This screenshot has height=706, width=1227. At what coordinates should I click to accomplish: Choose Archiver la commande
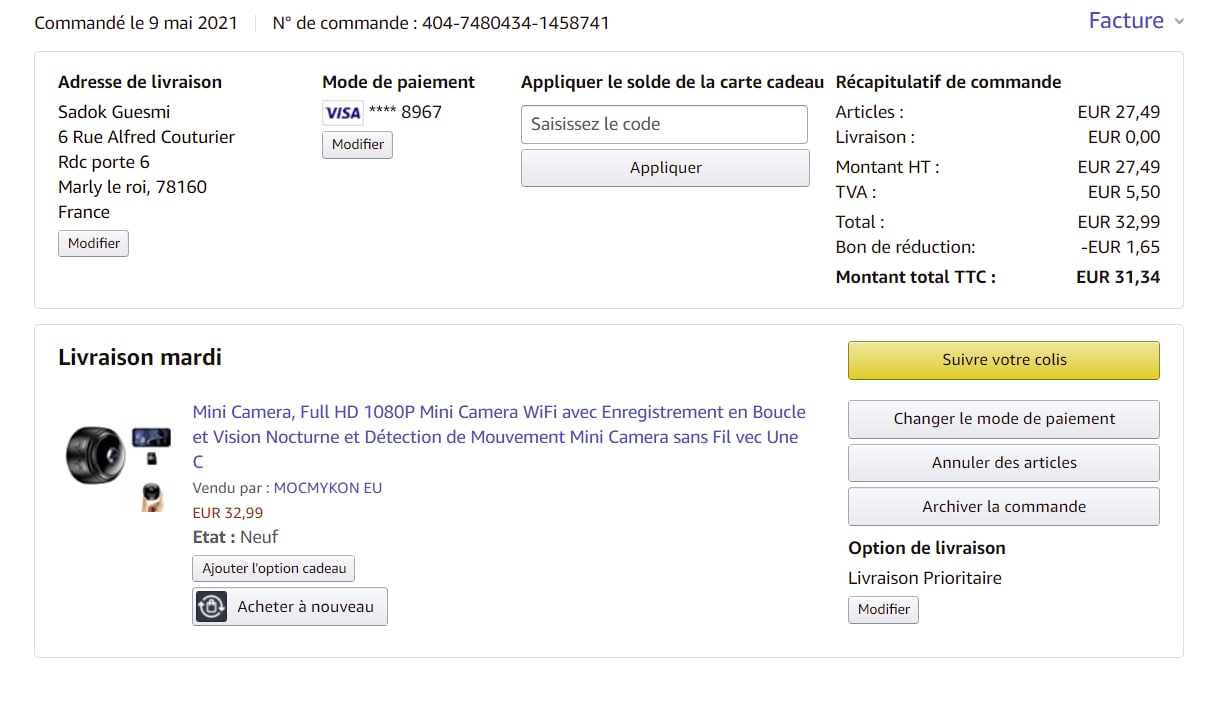[x=1003, y=507]
